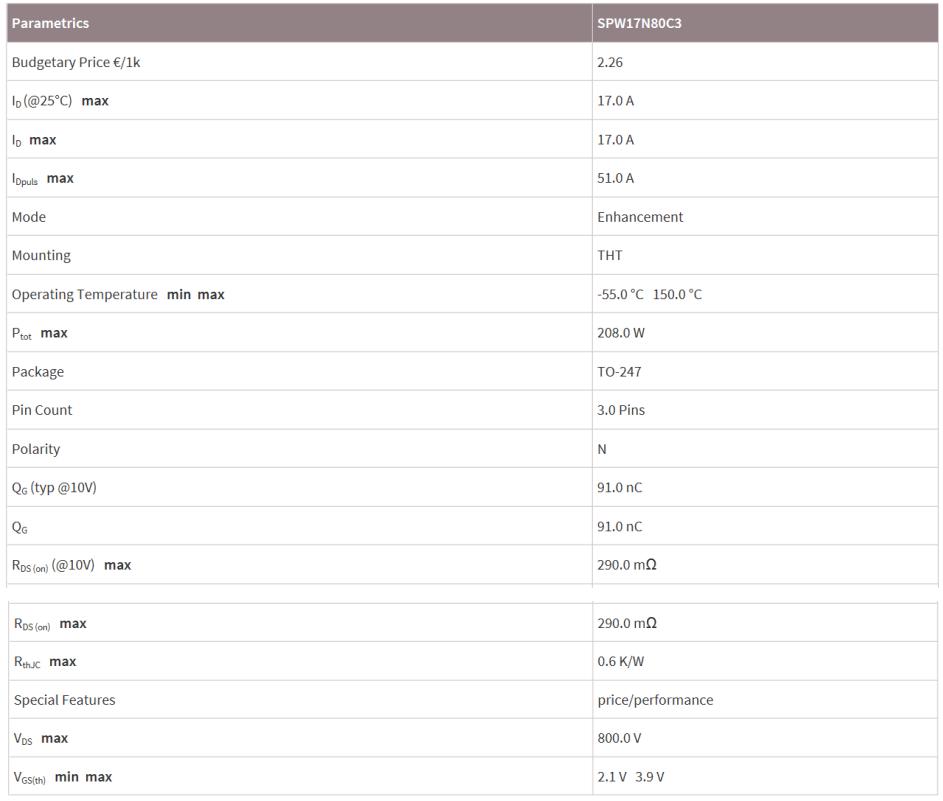Click the Package parameter label
The width and height of the screenshot is (943, 801).
[x=38, y=372]
